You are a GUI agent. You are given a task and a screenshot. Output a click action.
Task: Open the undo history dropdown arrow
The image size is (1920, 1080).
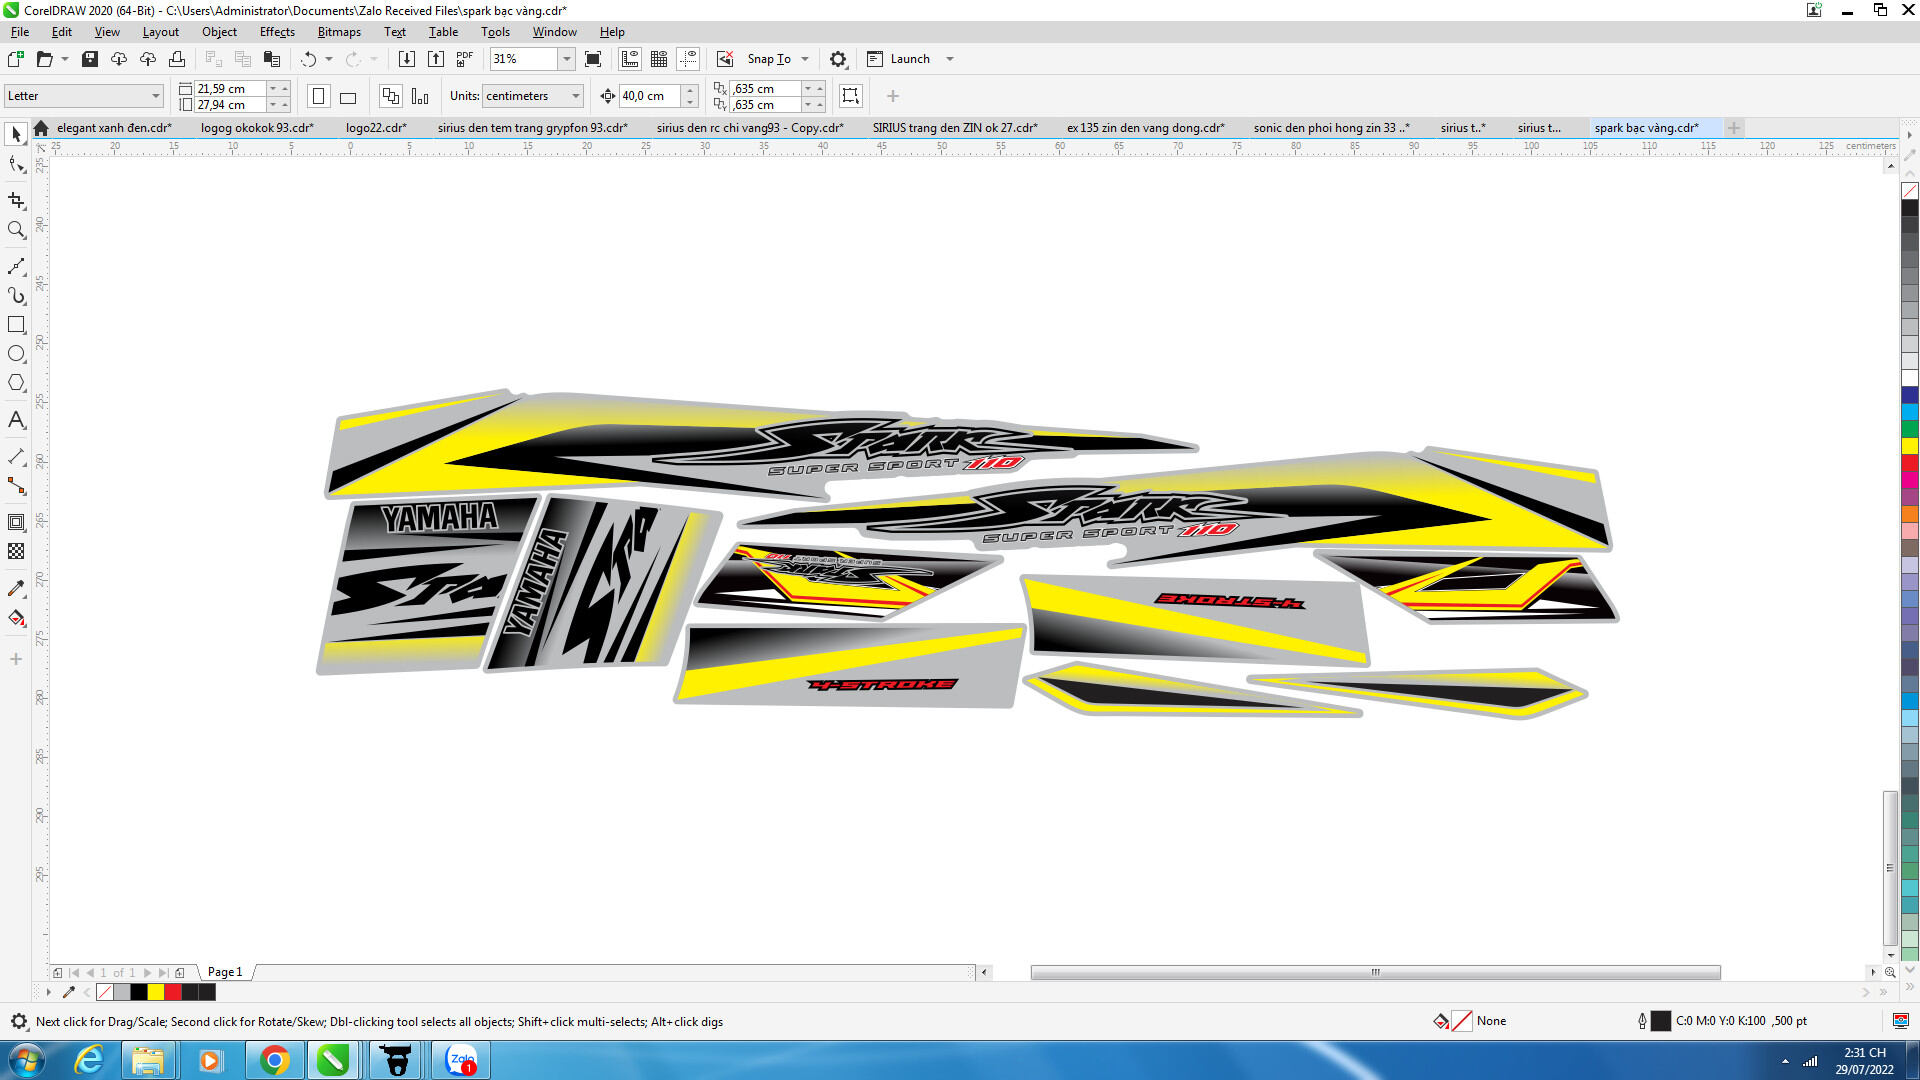pos(329,59)
